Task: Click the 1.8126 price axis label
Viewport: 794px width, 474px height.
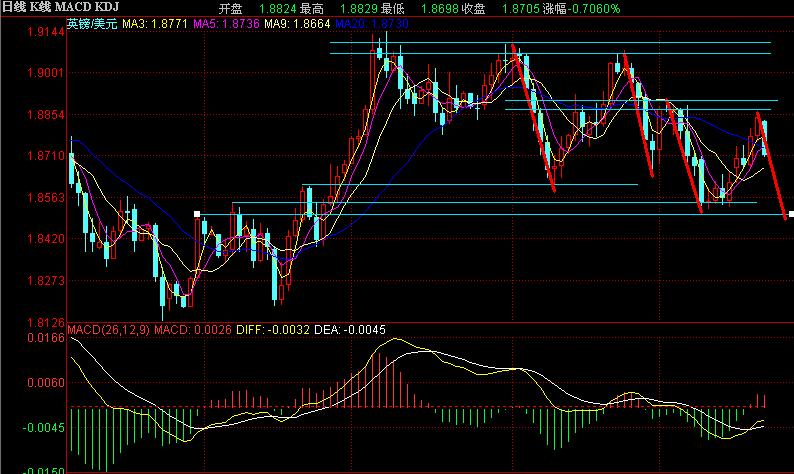Action: click(x=46, y=322)
